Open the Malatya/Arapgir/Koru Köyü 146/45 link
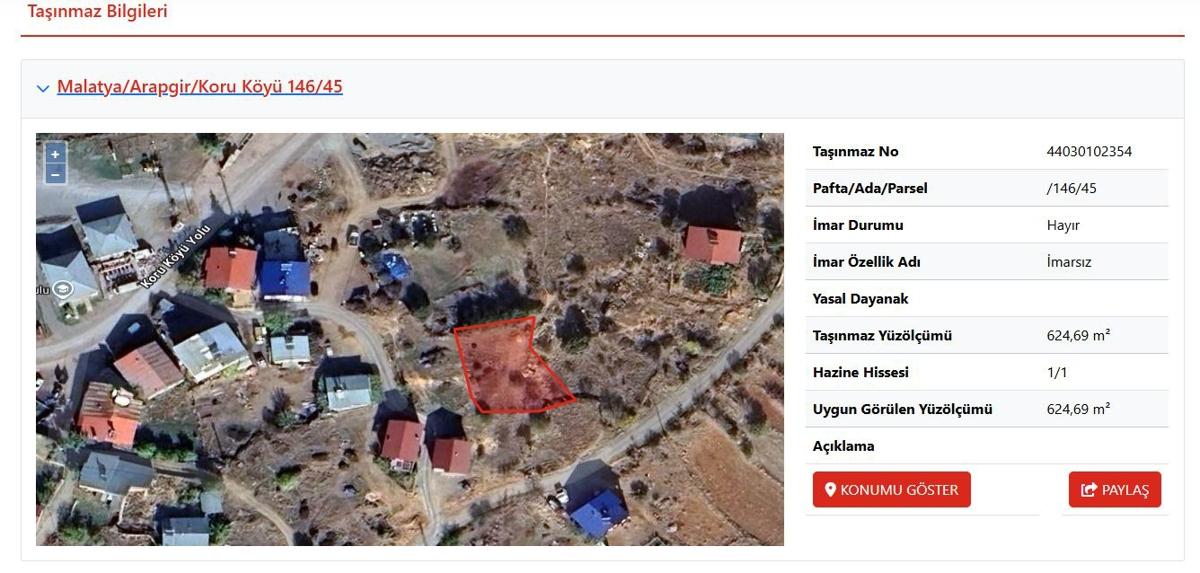Screen dimensions: 1200x573 click(200, 87)
